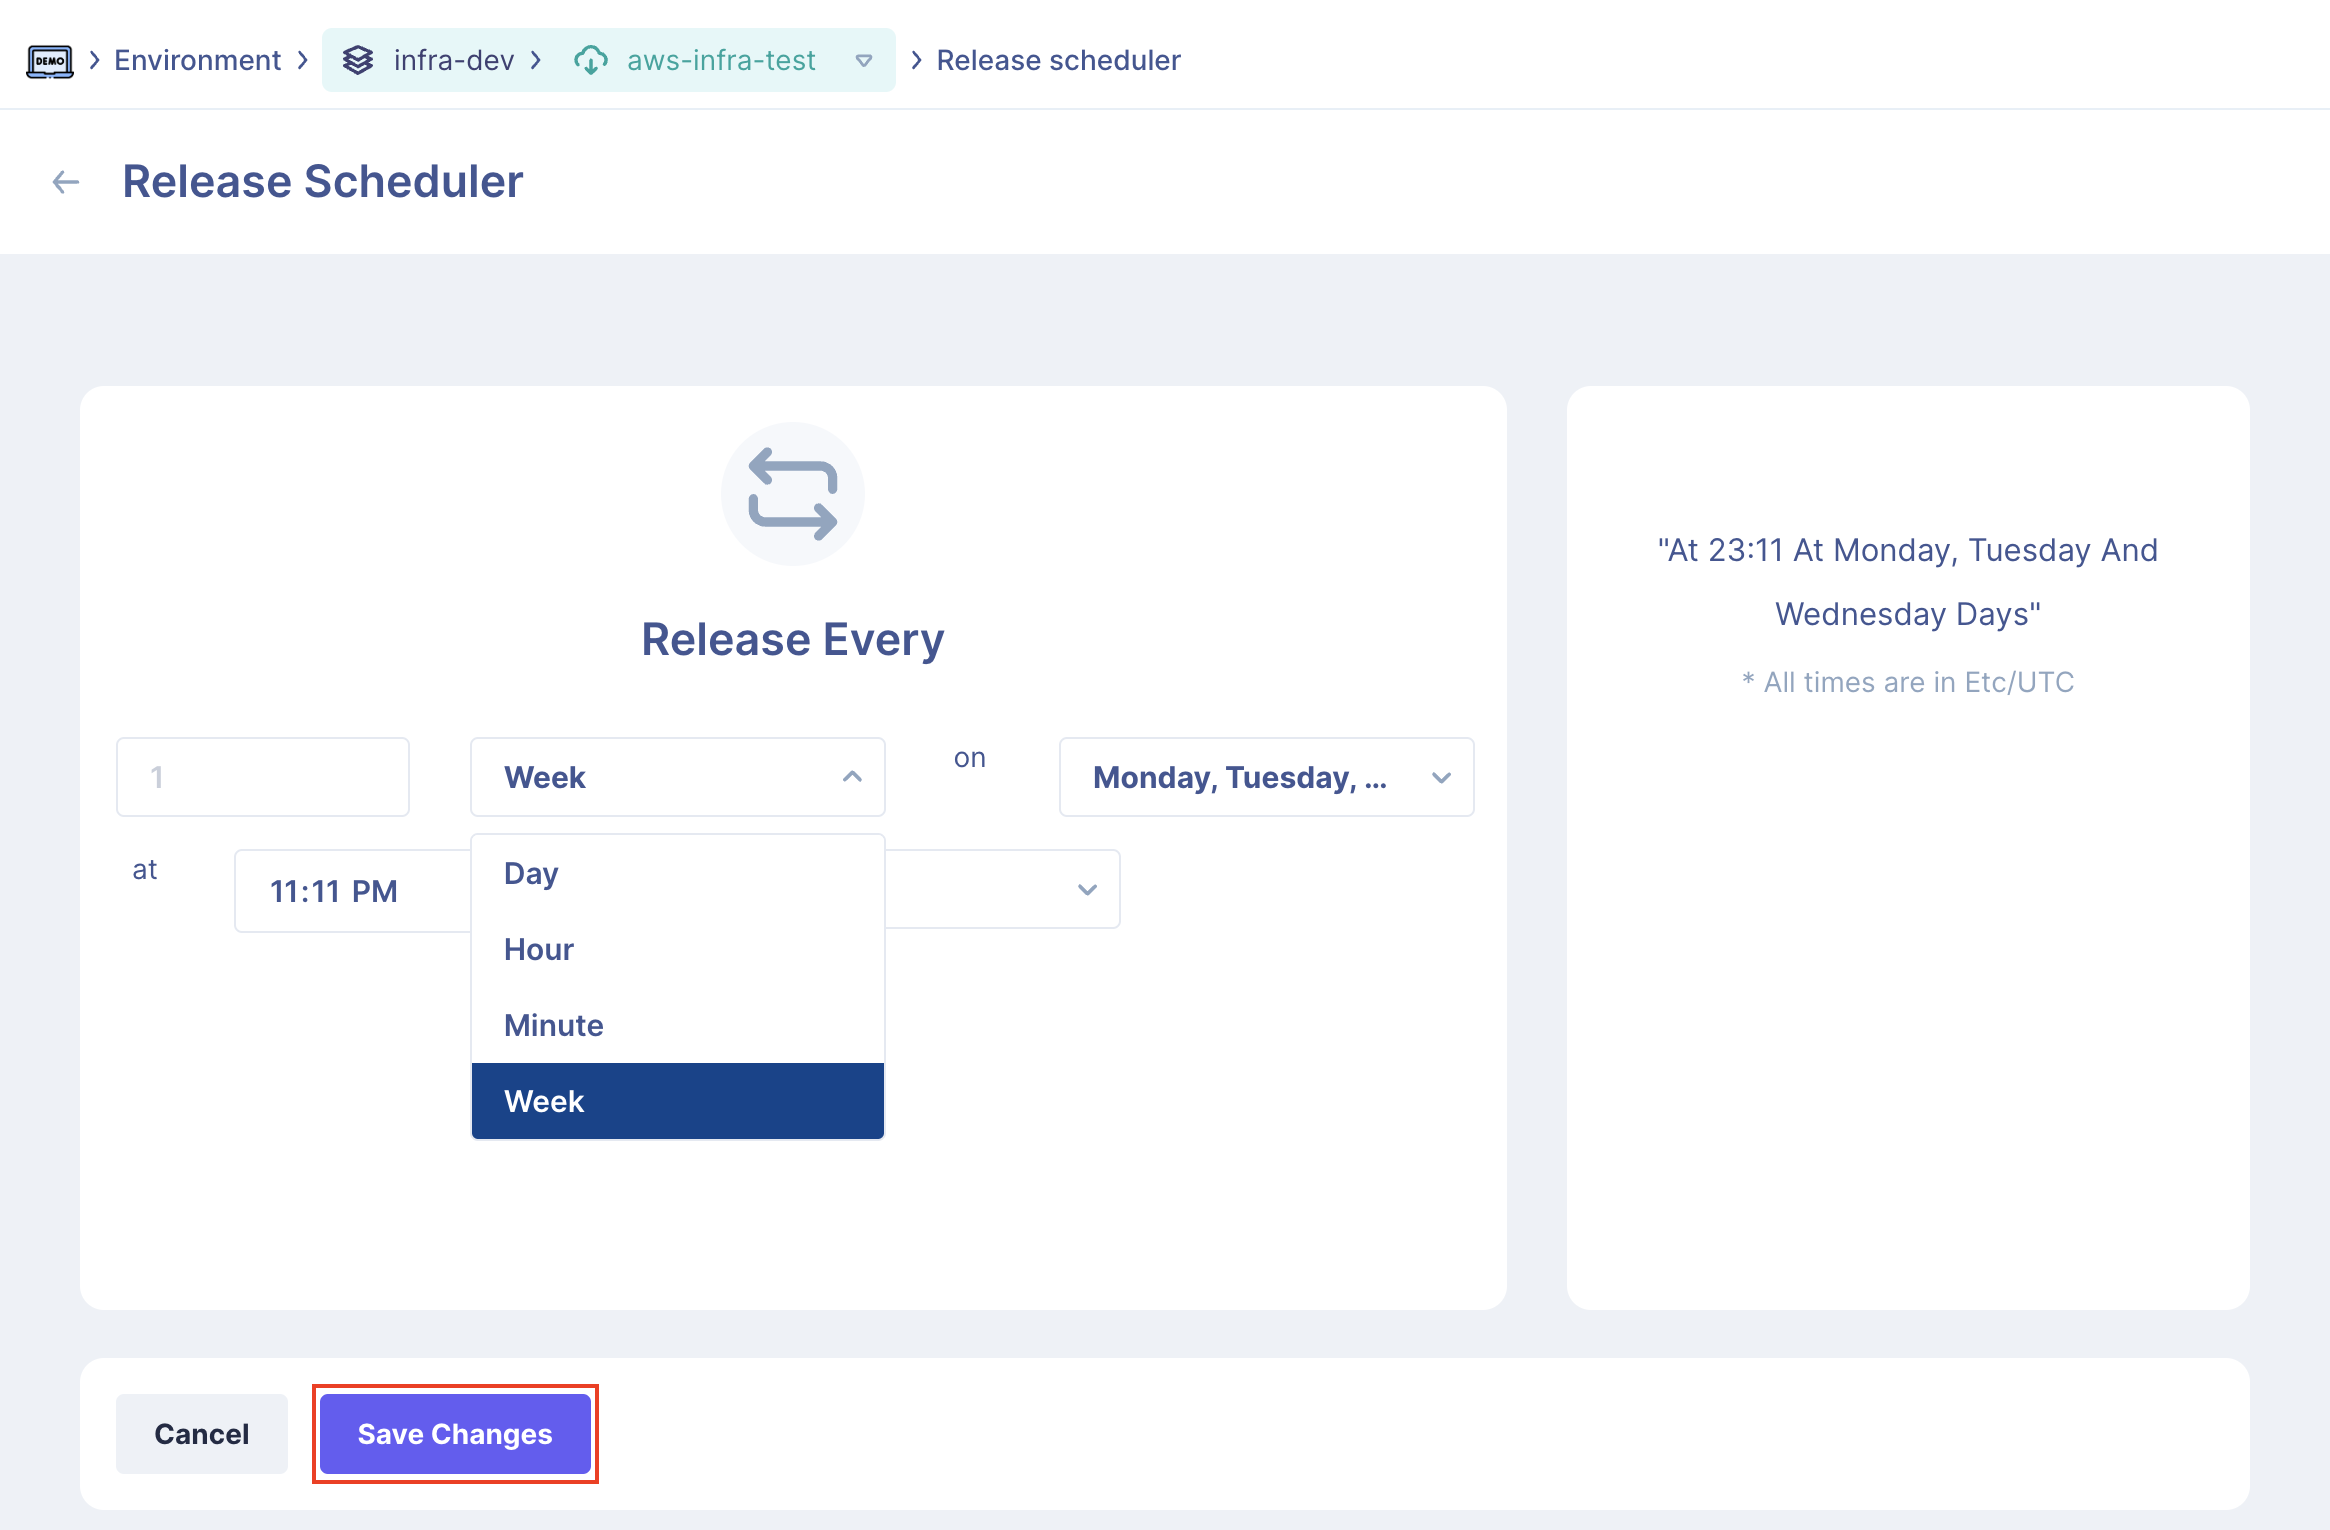
Task: Open the Environment breadcrumb link
Action: 197,61
